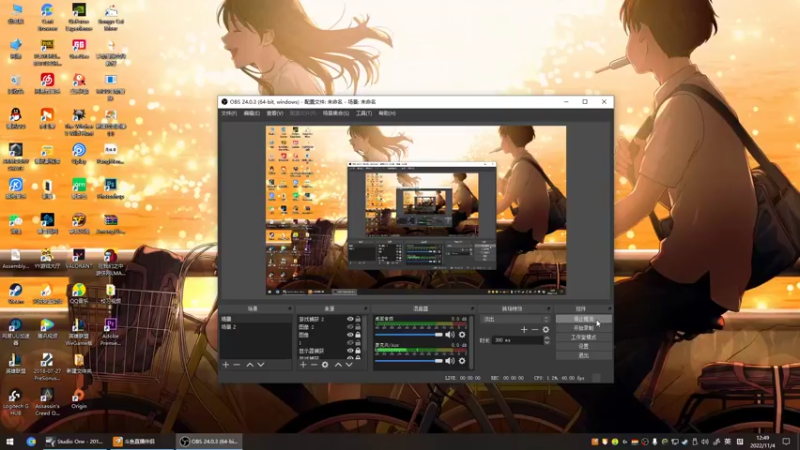Open QQ penguin desktop shortcut
The image size is (800, 450).
tap(16, 118)
